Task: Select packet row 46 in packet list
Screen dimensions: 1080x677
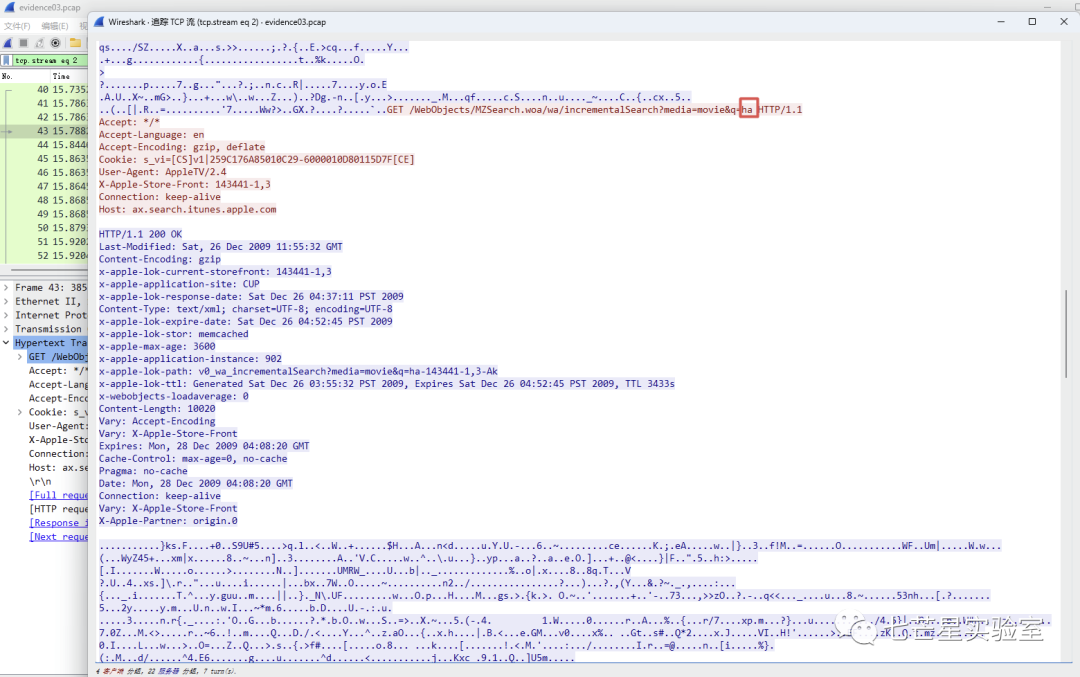Action: point(45,172)
